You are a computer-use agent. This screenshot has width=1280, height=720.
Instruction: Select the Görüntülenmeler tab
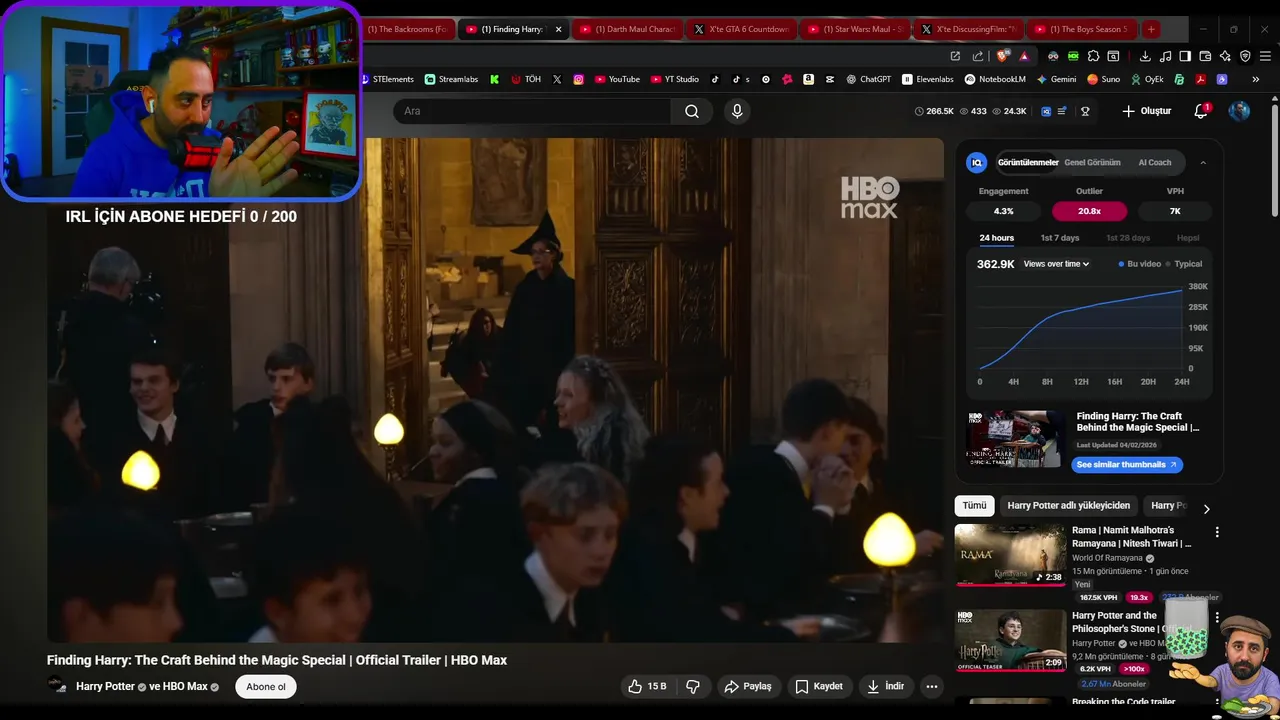[x=1028, y=162]
